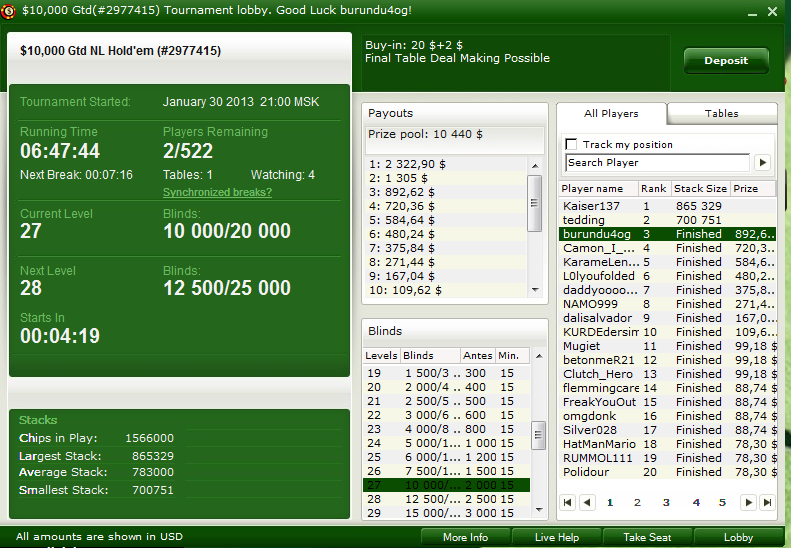Switch to the Tables tab
Image resolution: width=791 pixels, height=548 pixels.
pos(721,114)
